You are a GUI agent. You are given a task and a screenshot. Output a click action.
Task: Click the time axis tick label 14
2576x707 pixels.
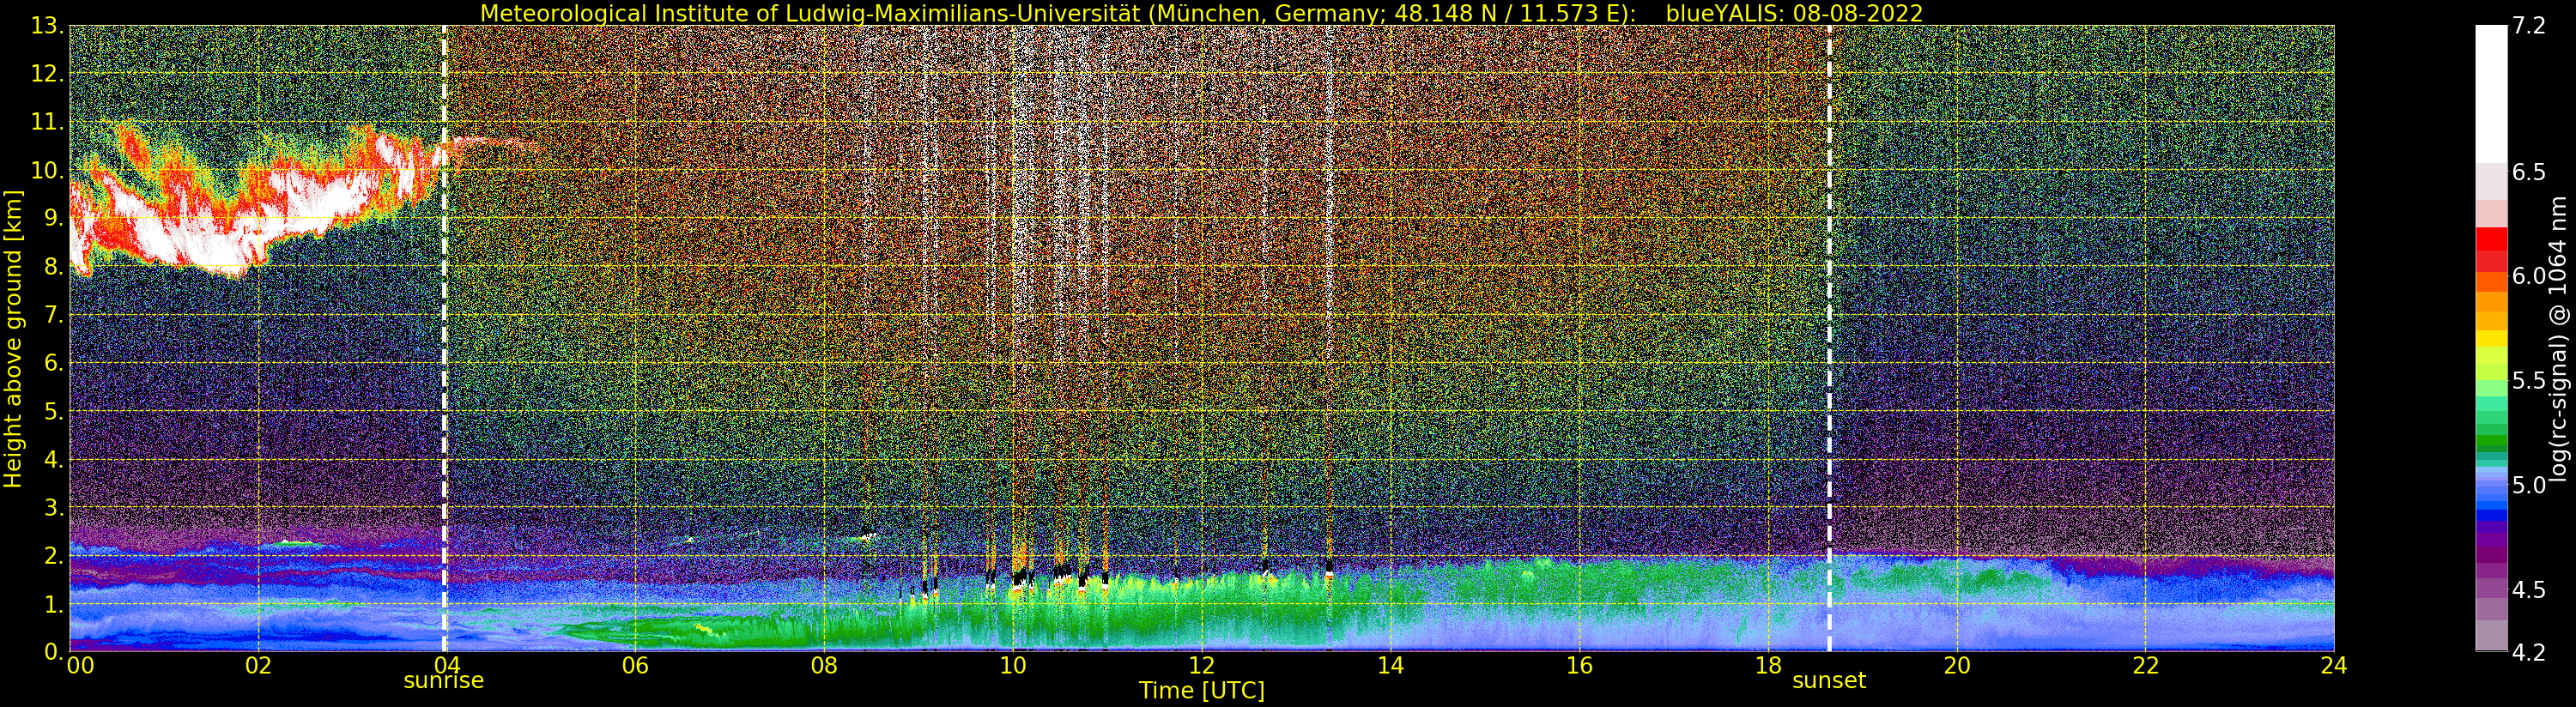[x=1390, y=665]
